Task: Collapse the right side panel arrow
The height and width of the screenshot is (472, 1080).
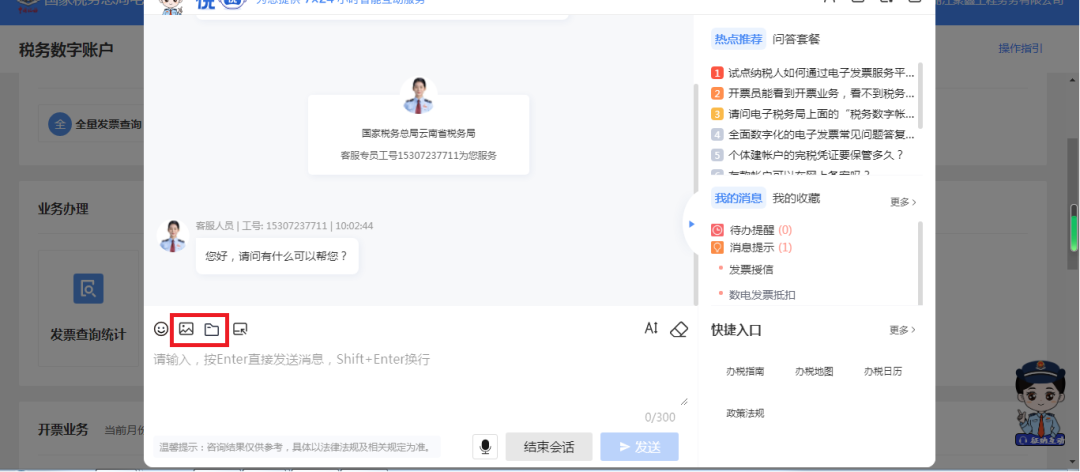Action: click(692, 224)
